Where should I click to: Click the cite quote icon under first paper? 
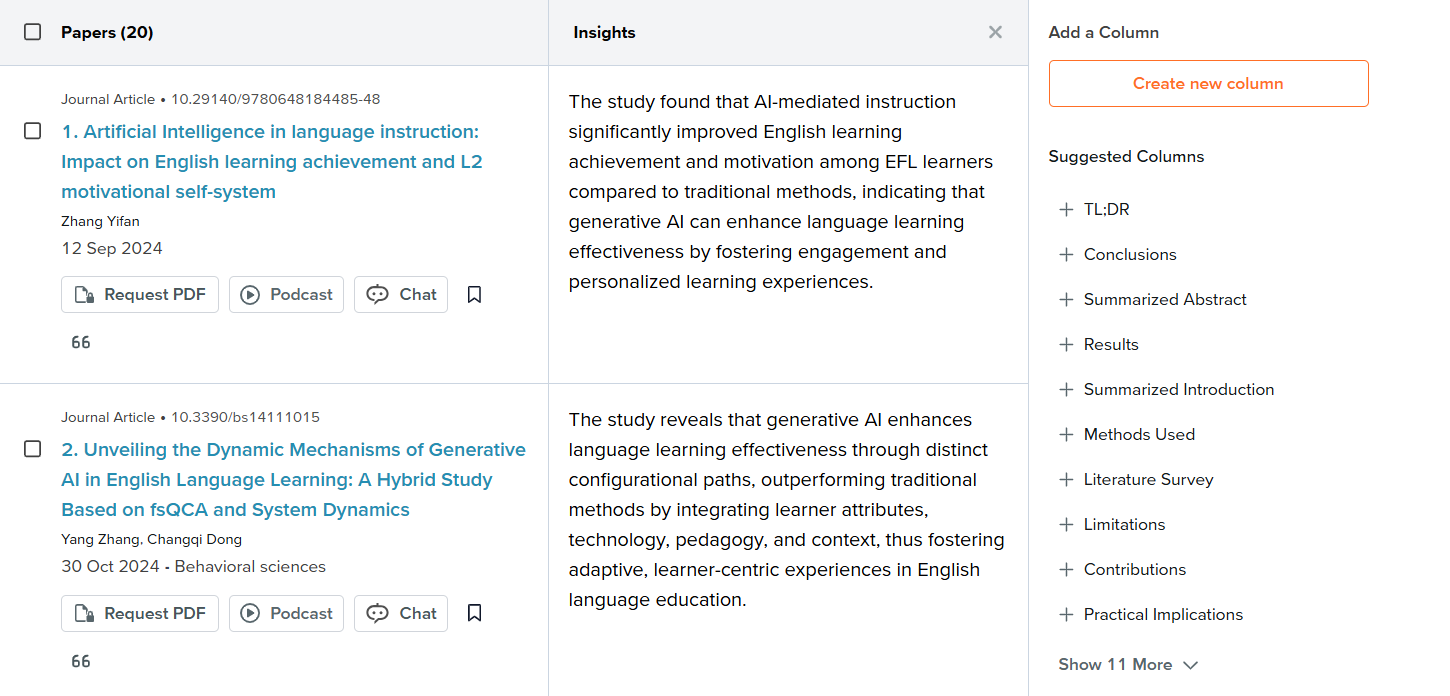tap(81, 343)
